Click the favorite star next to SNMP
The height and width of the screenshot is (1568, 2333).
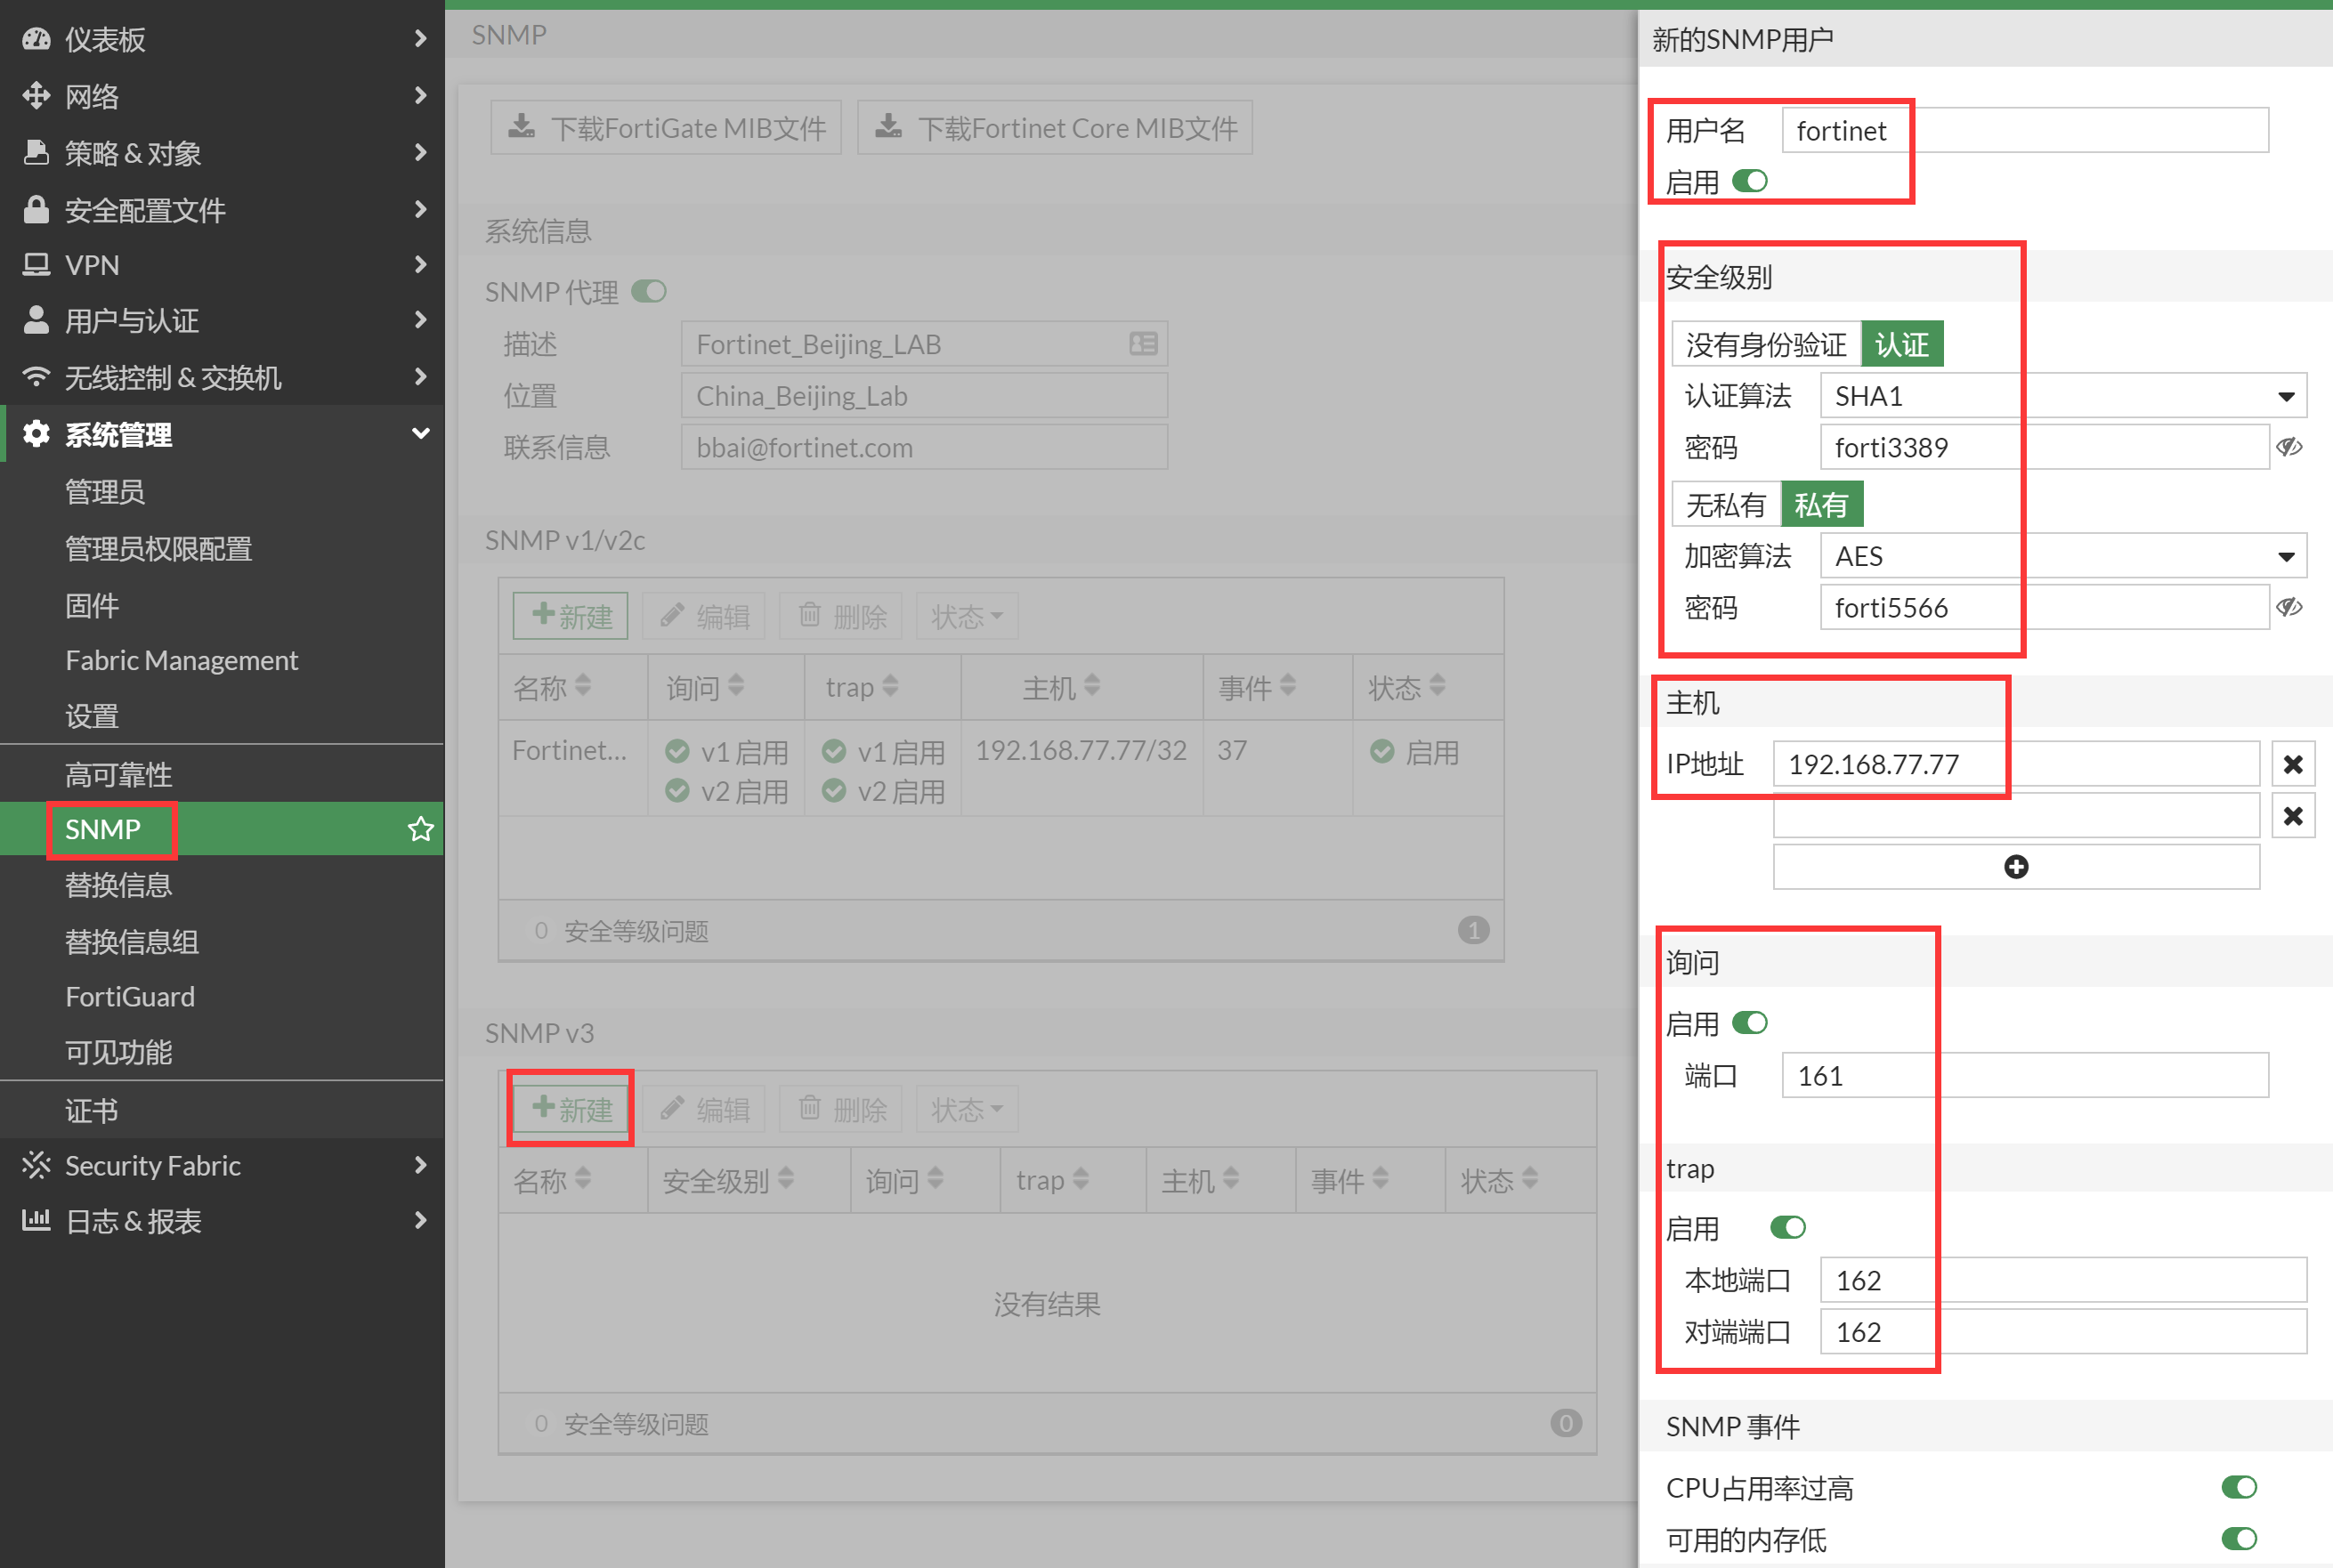point(421,829)
